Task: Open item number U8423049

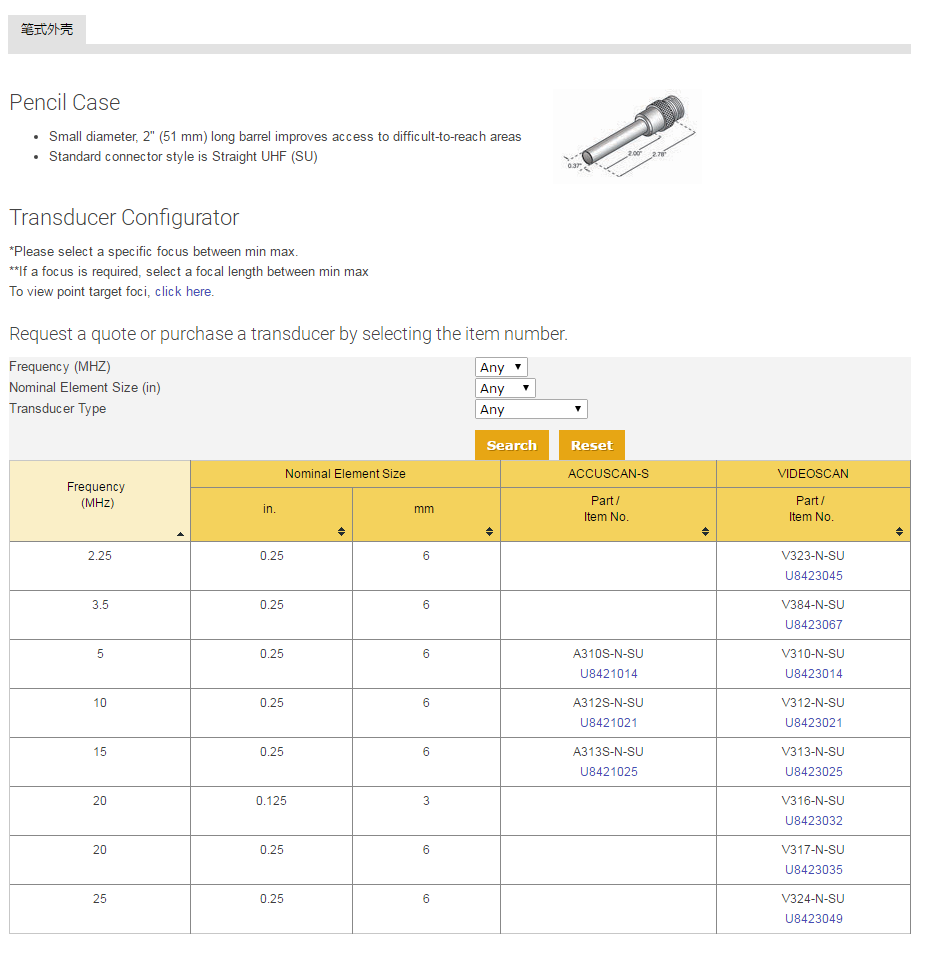Action: tap(813, 919)
